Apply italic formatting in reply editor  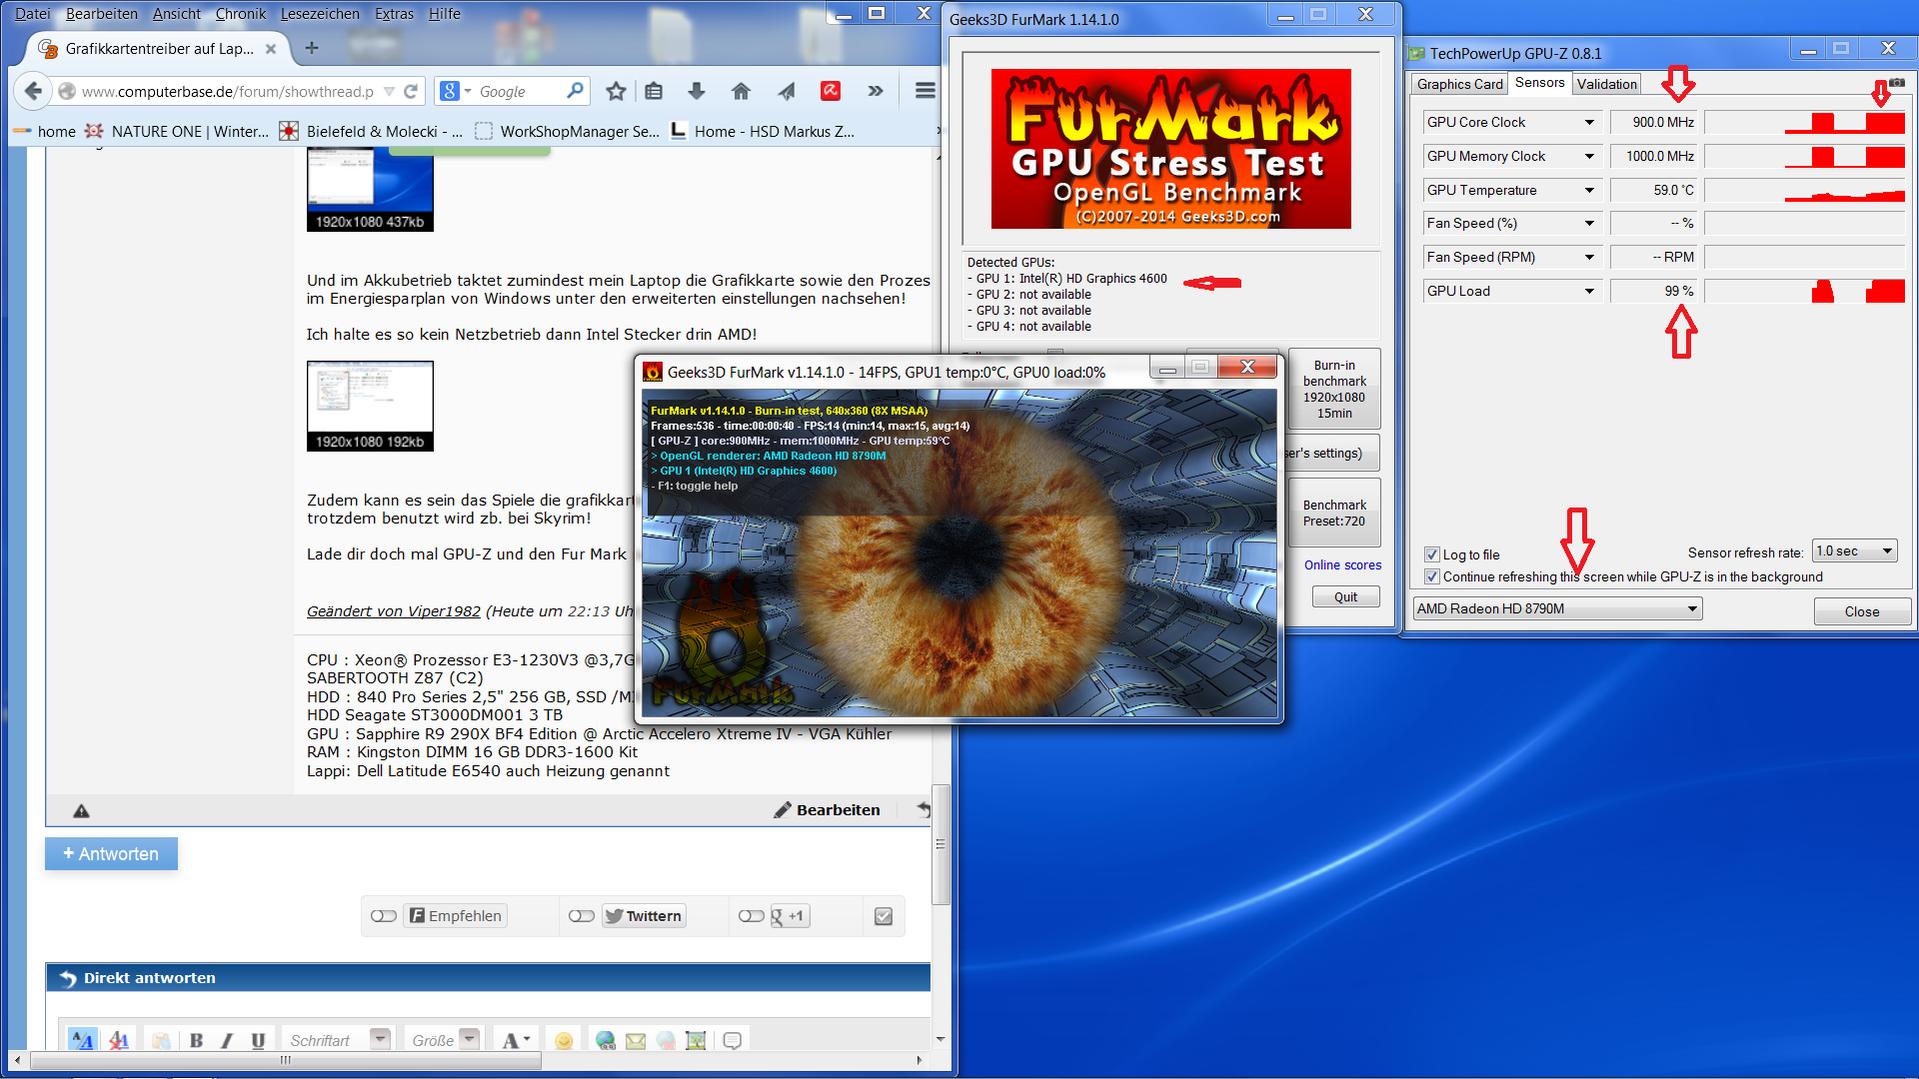point(227,1040)
